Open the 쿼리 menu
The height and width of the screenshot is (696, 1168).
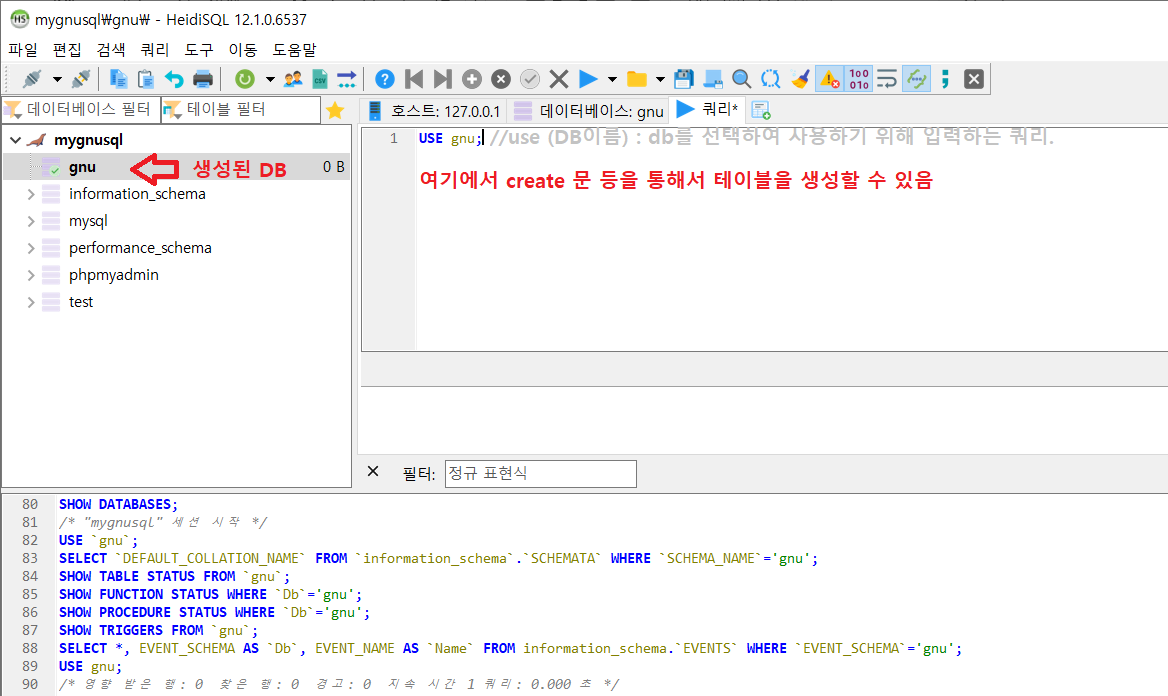pyautogui.click(x=155, y=50)
